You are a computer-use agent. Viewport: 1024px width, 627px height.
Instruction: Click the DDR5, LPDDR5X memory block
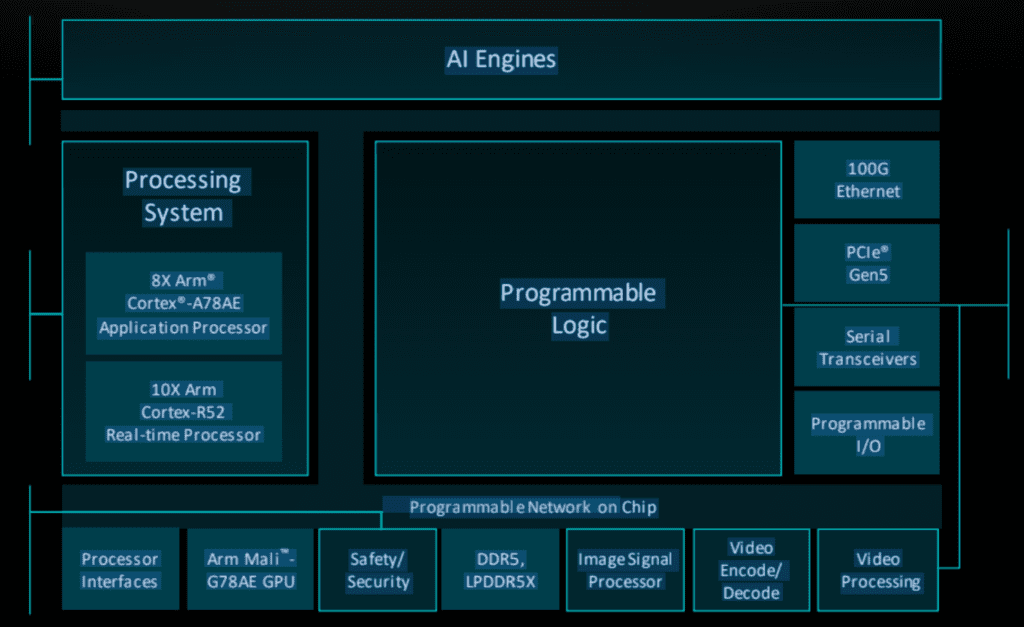[501, 570]
